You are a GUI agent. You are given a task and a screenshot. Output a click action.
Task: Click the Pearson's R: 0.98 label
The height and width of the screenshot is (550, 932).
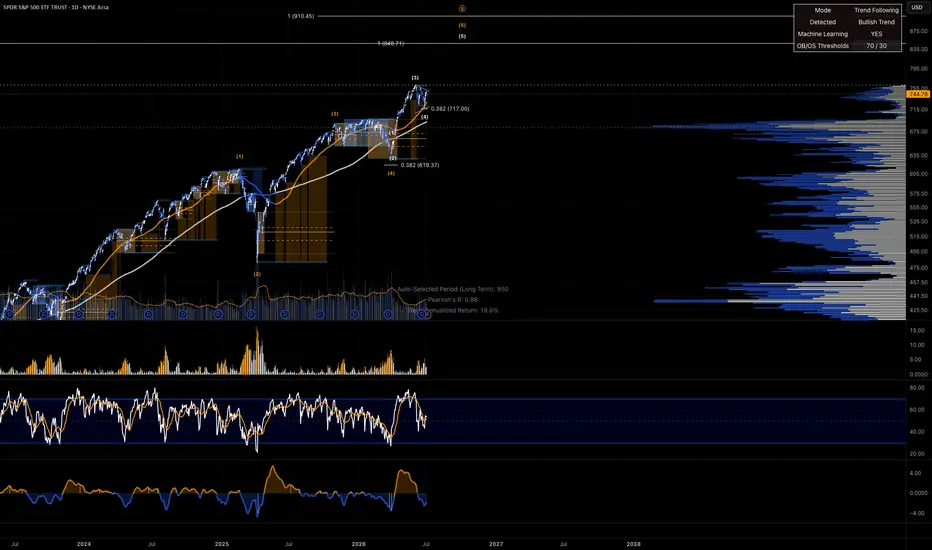(453, 300)
